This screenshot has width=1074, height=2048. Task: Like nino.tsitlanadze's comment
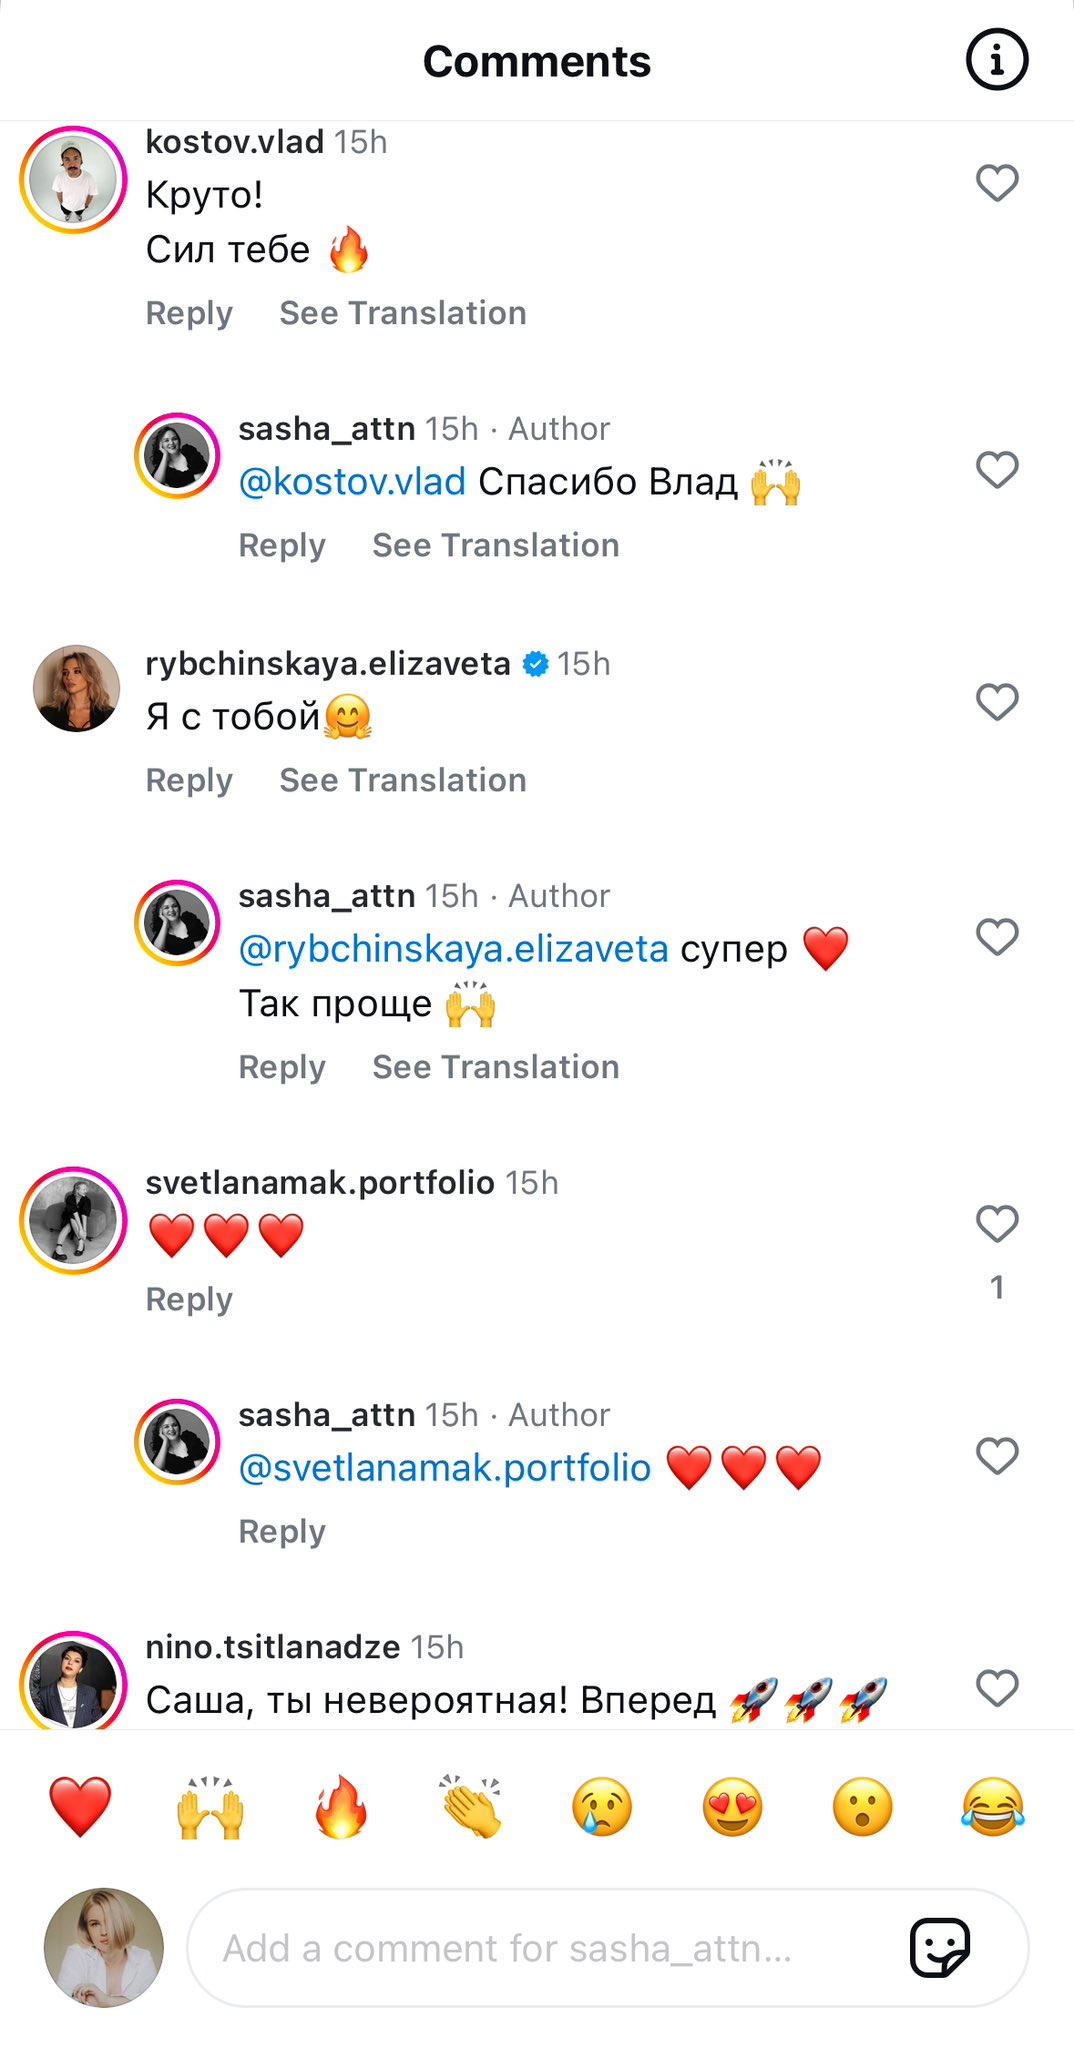click(996, 1688)
